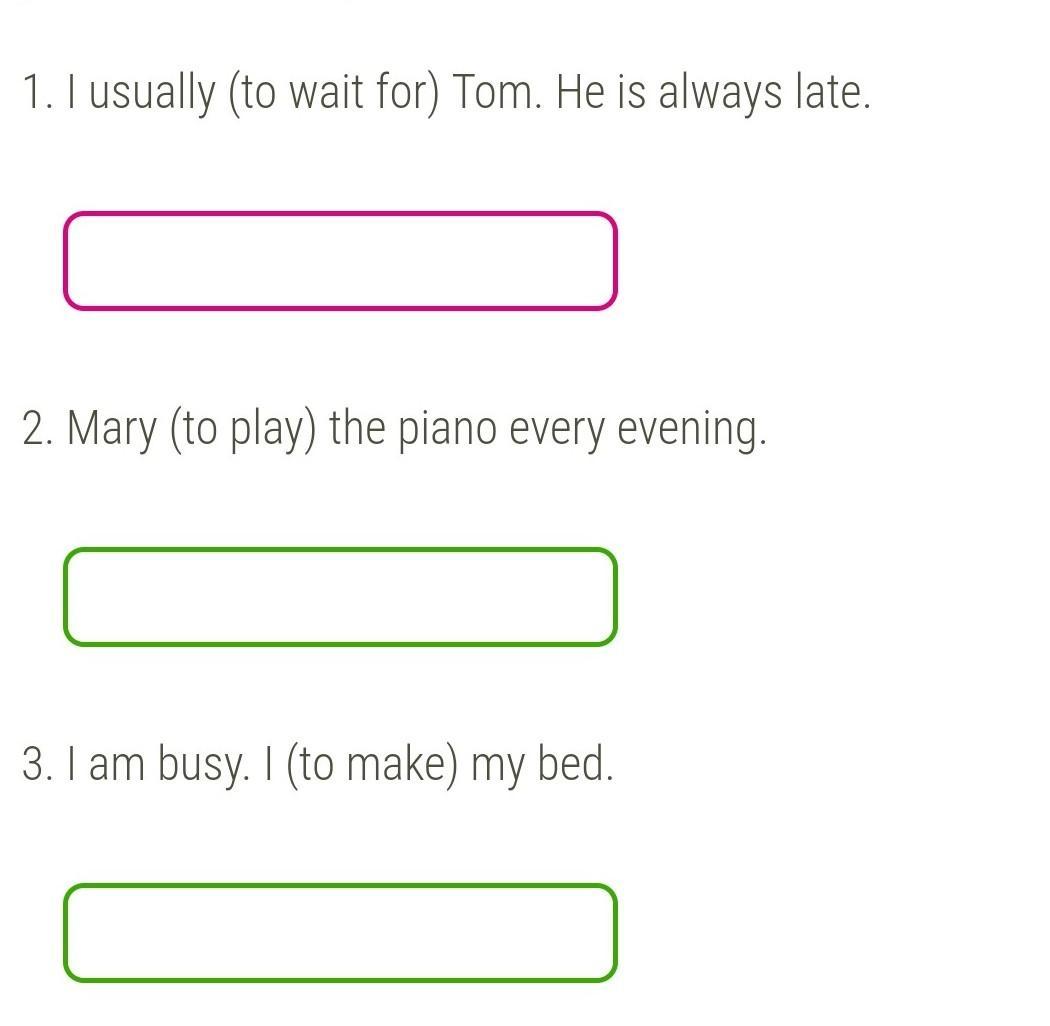Click the question number '2.'
Screen dimensions: 1050x1026
point(38,431)
